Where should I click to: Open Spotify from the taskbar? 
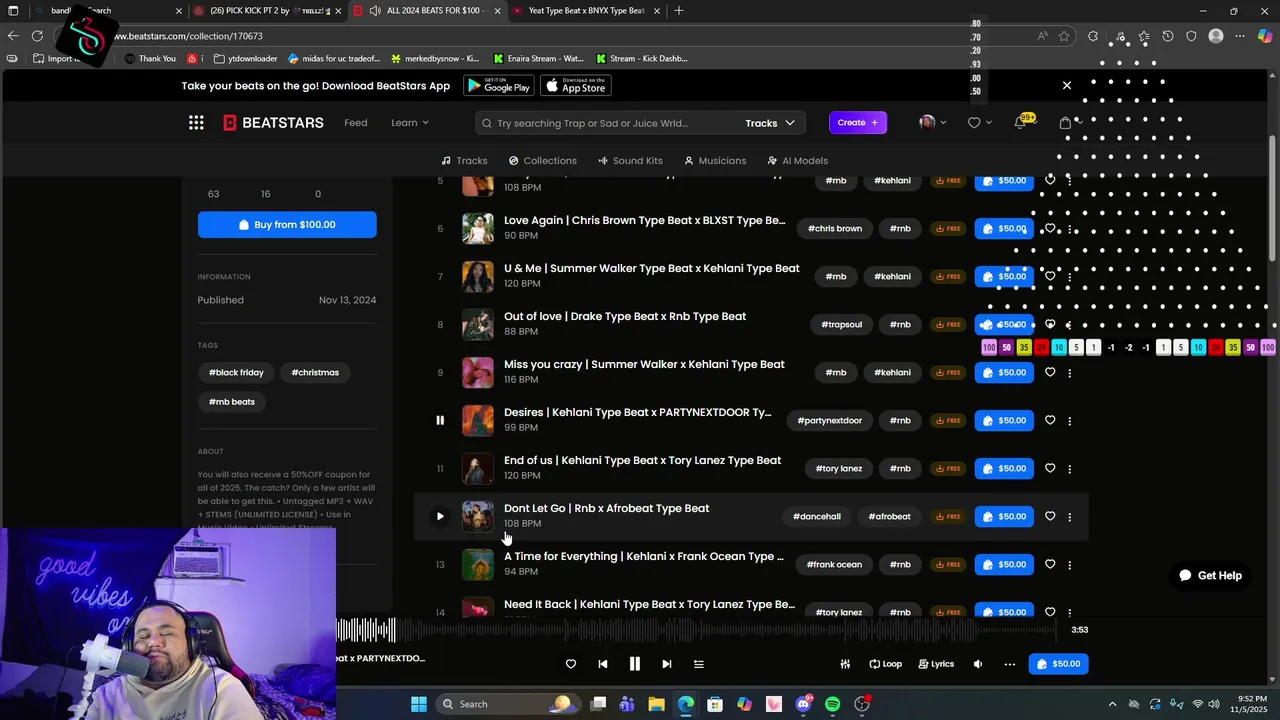pyautogui.click(x=833, y=704)
